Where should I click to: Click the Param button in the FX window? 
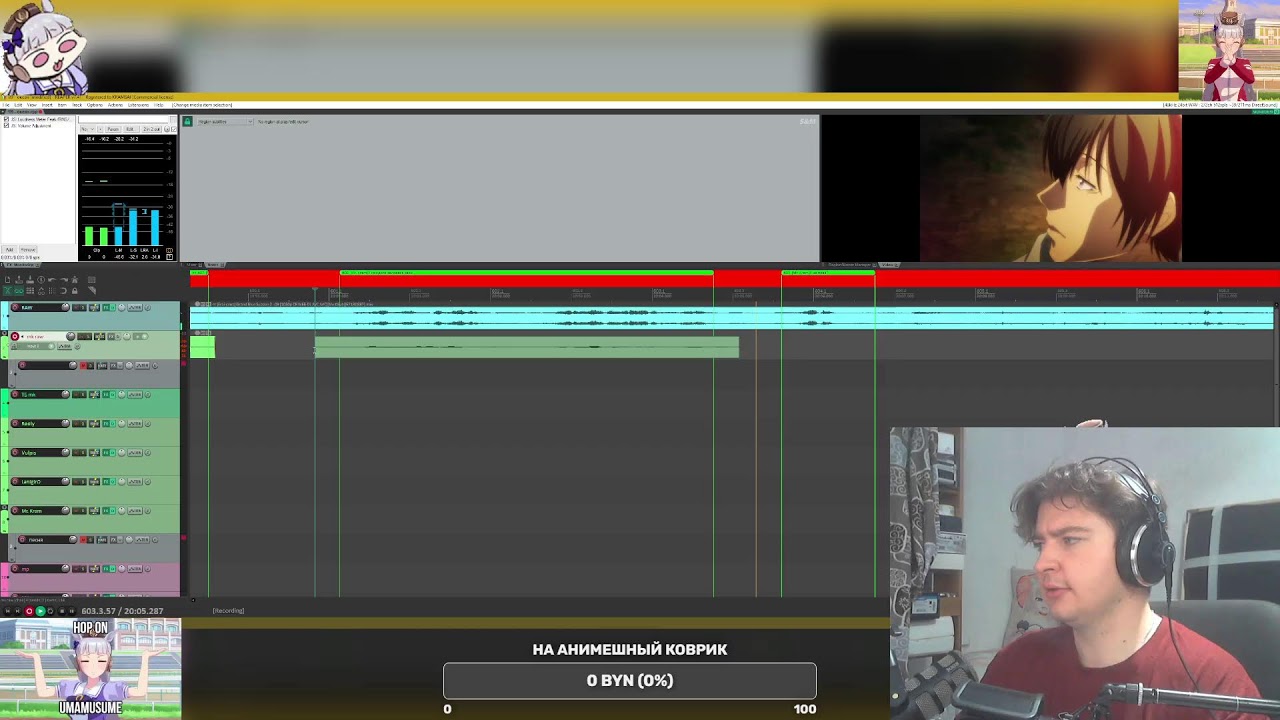tap(112, 129)
